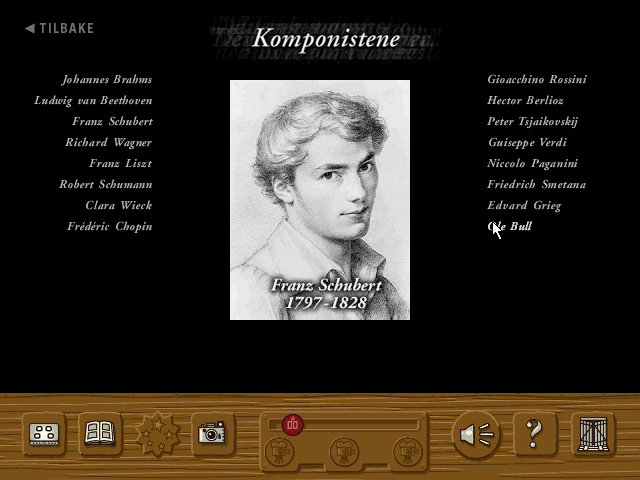Viewport: 640px width, 480px height.
Task: Open help with the question mark
Action: coord(535,434)
